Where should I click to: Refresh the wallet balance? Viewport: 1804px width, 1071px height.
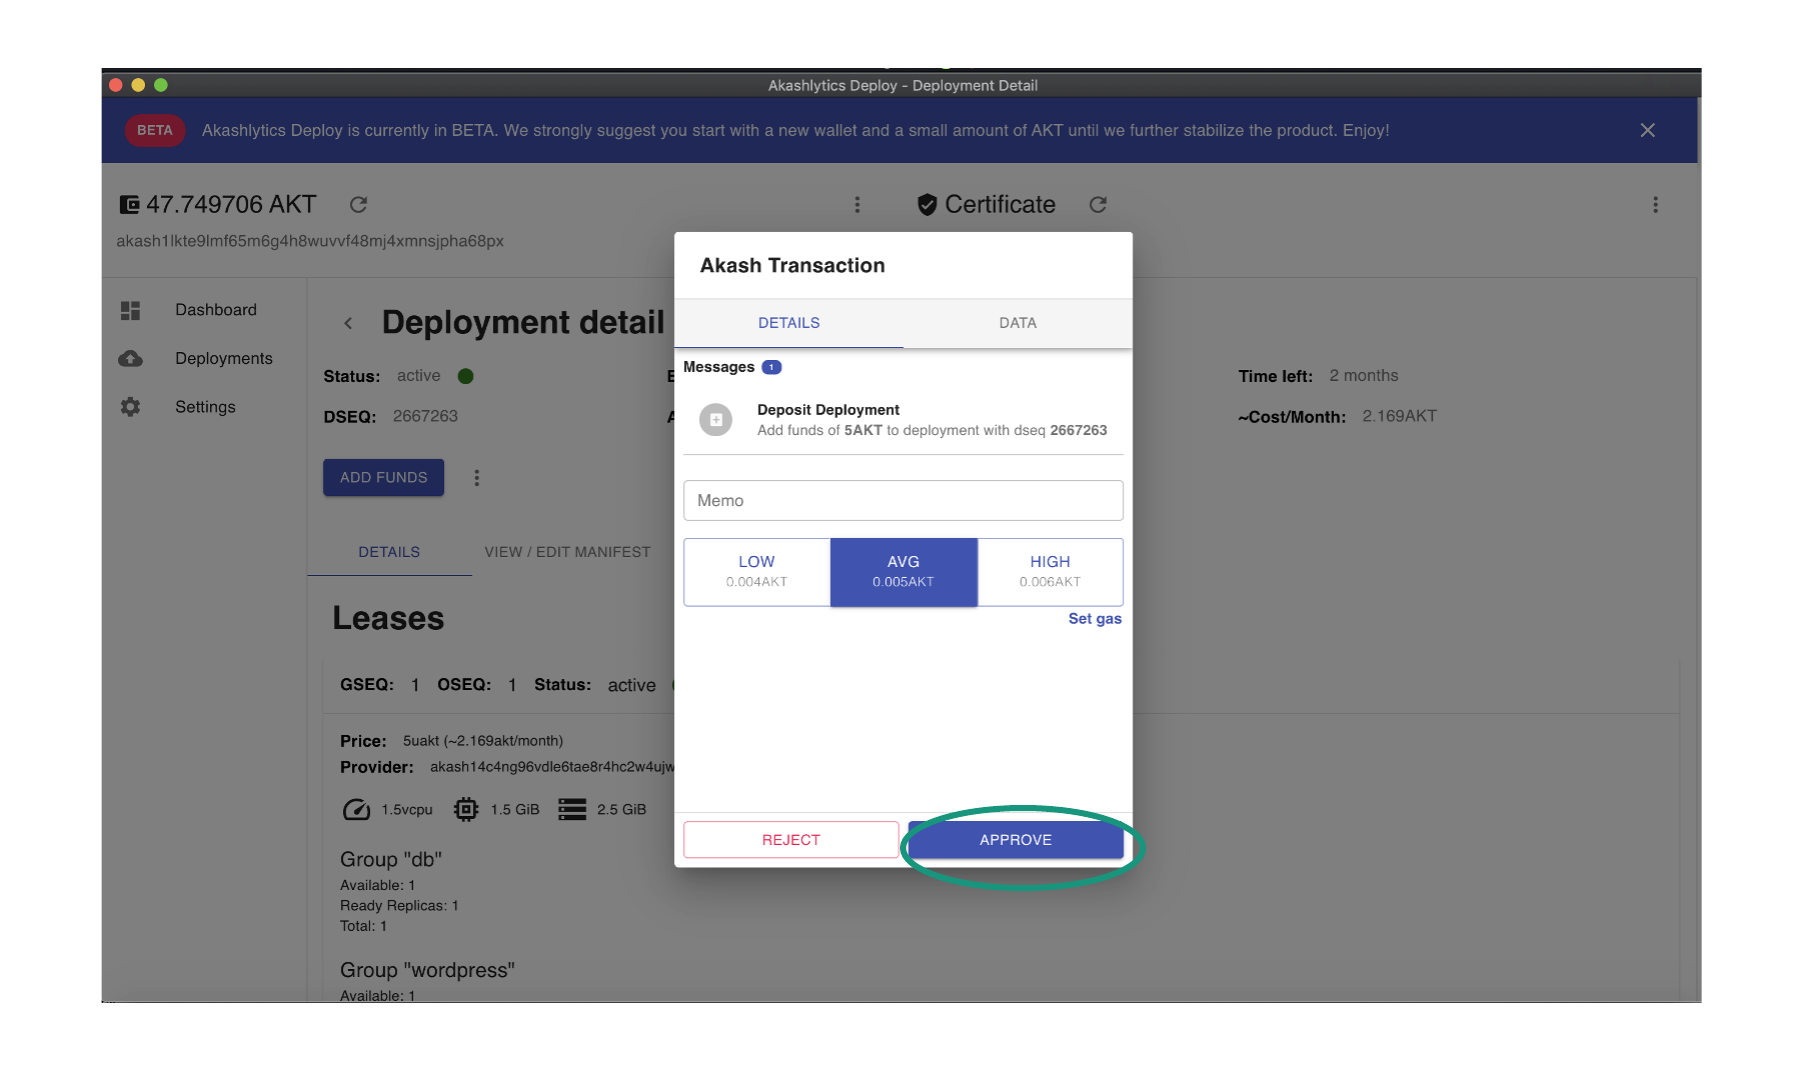[x=358, y=205]
